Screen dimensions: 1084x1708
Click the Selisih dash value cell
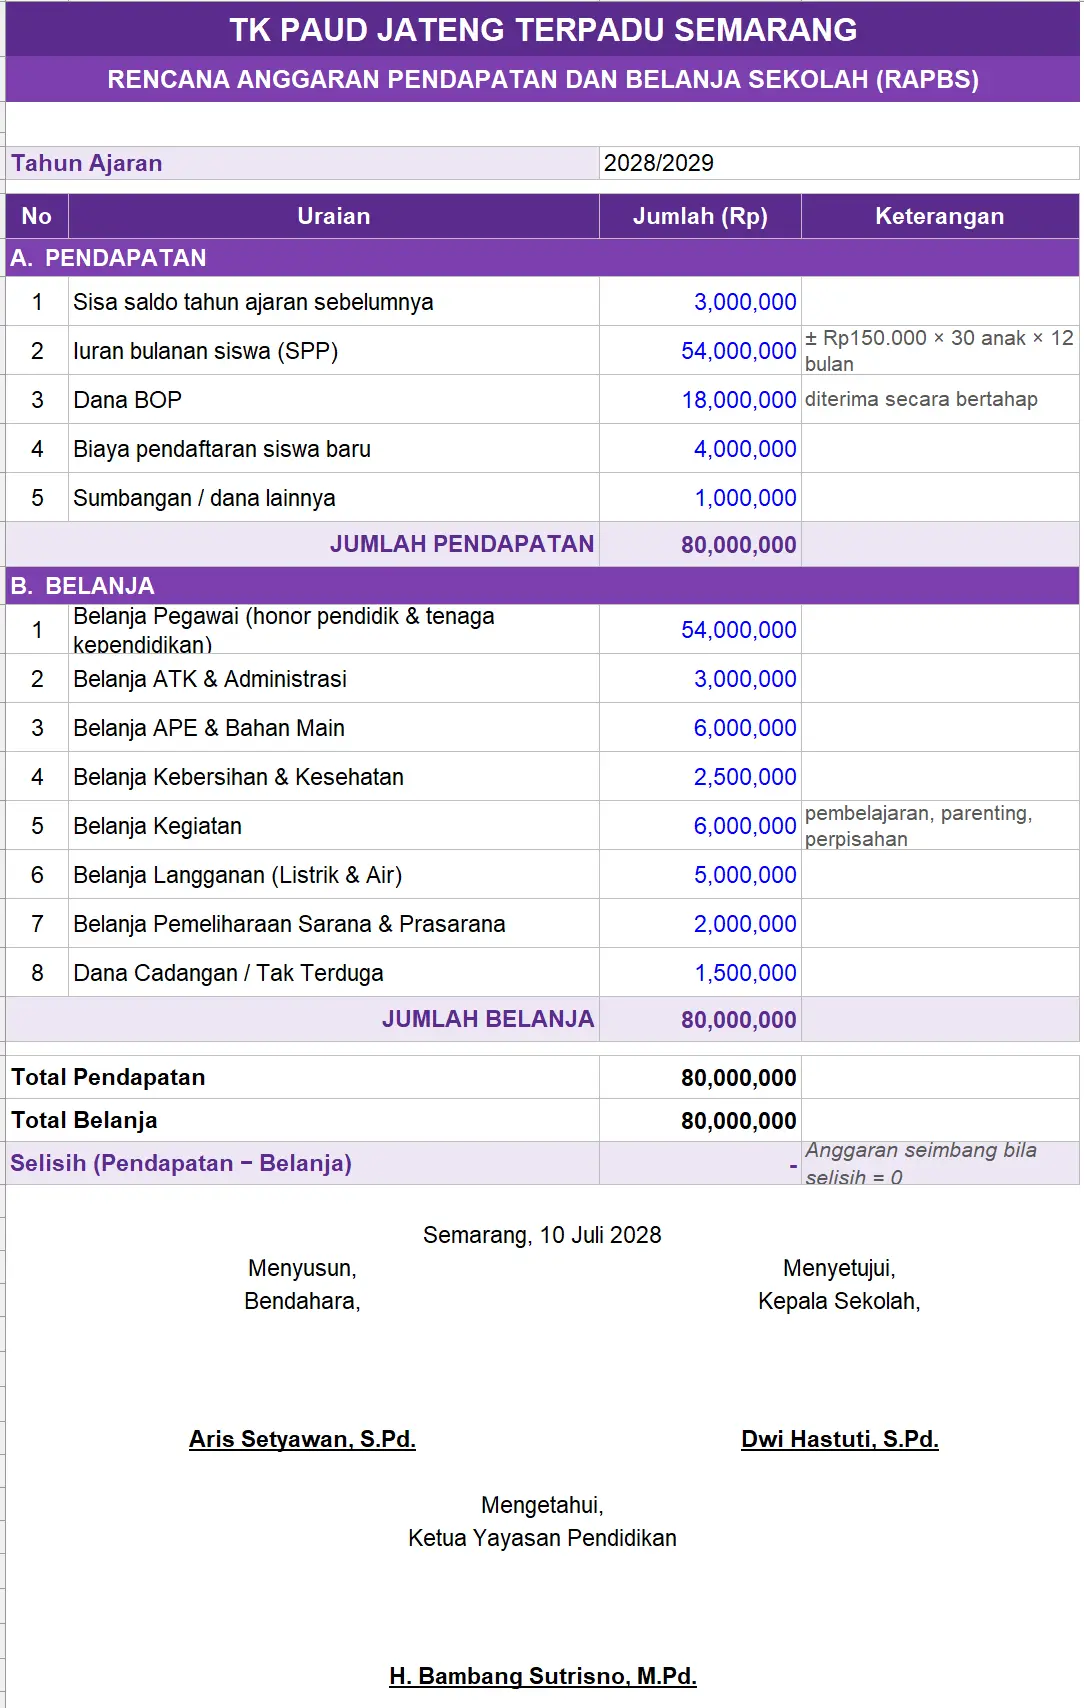(700, 1163)
